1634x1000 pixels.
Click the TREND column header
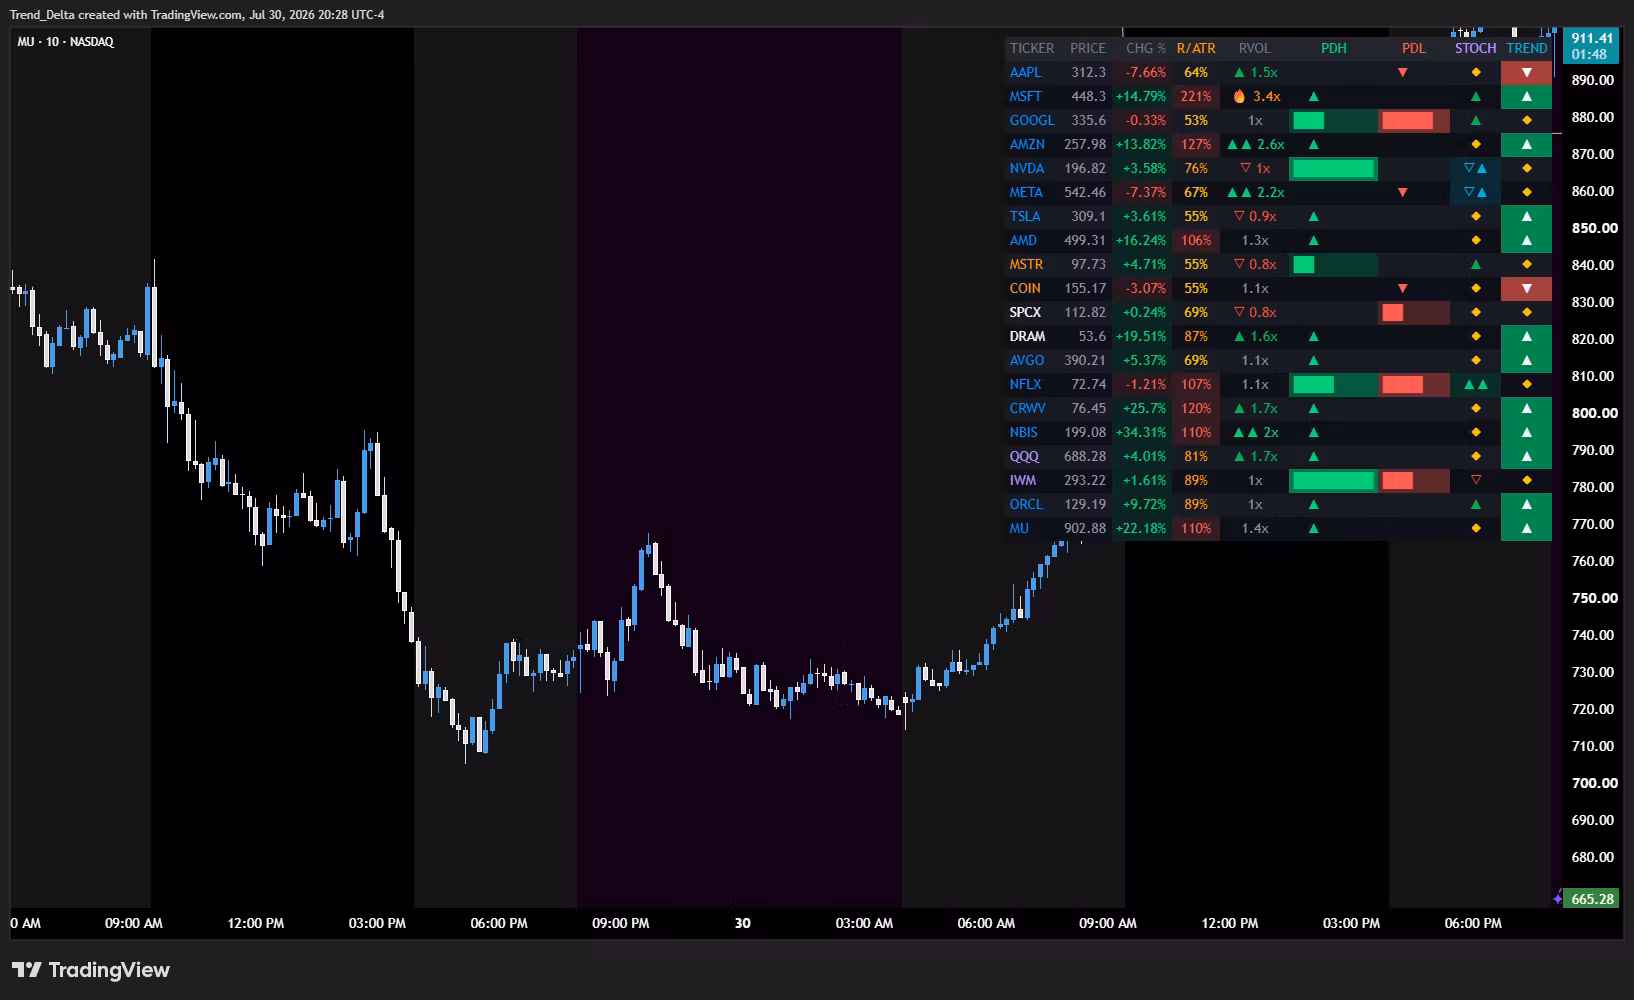(1527, 48)
